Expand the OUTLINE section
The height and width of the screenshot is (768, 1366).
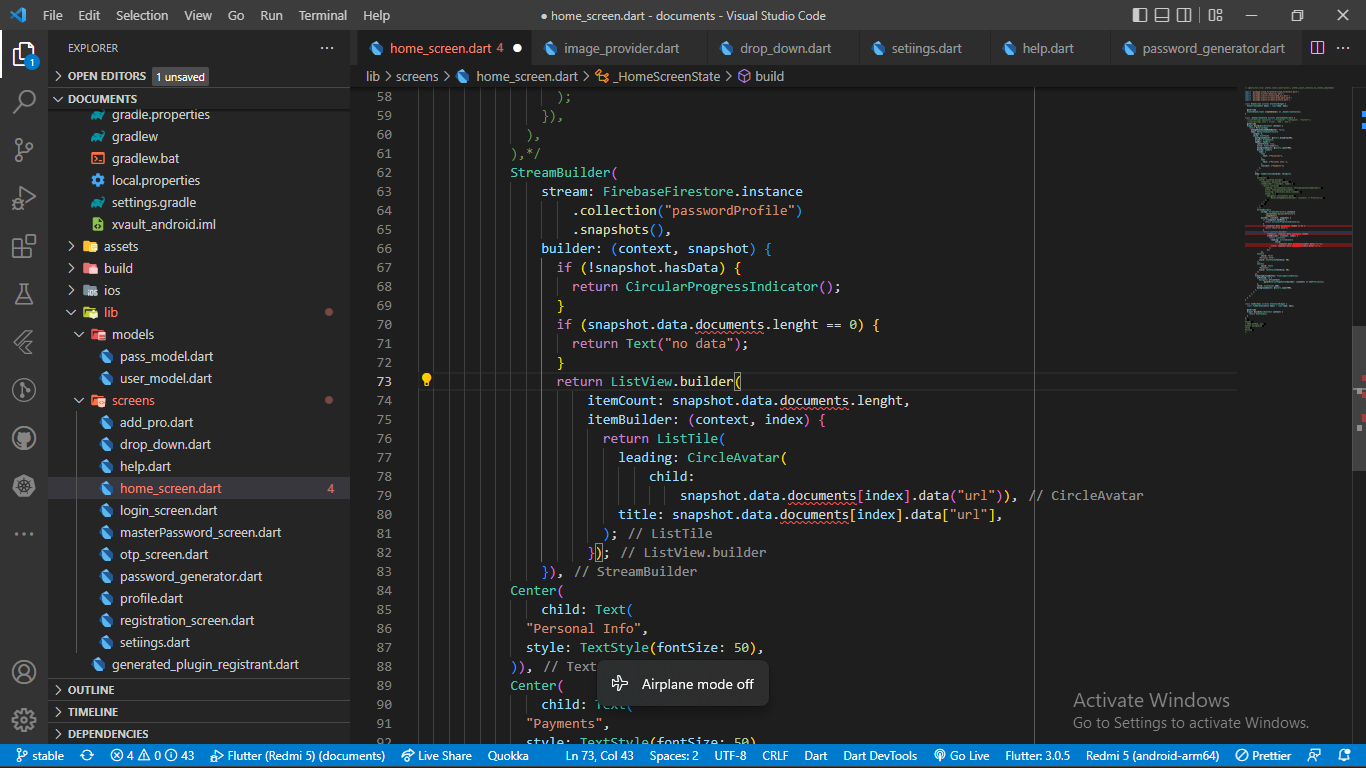tap(199, 690)
